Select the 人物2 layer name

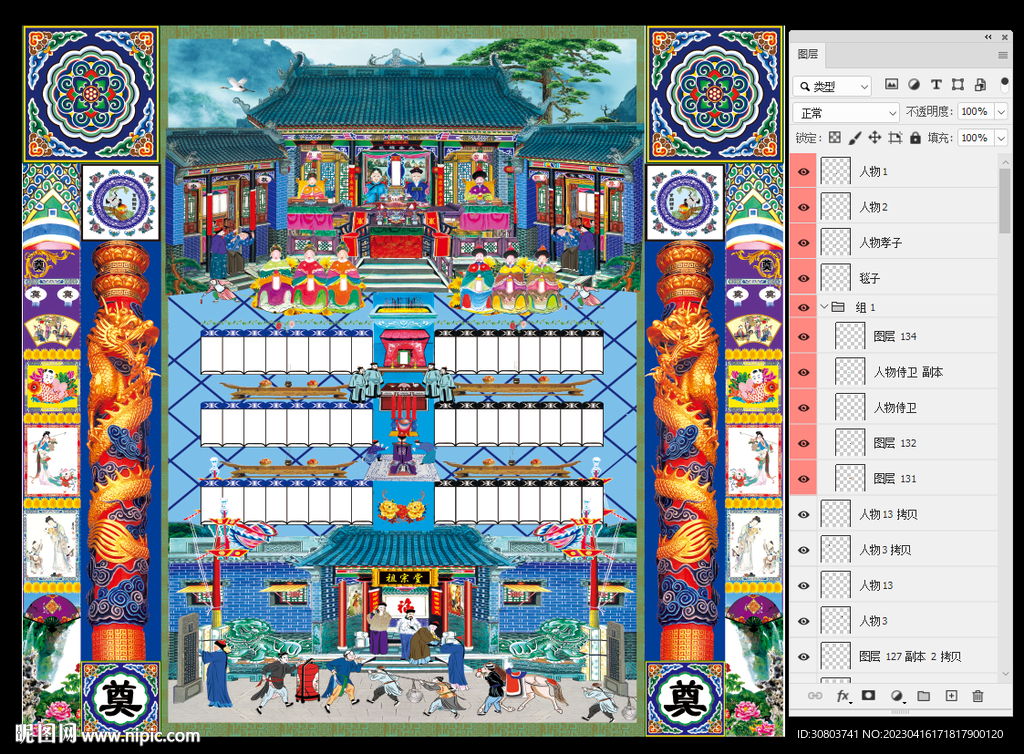pos(873,208)
